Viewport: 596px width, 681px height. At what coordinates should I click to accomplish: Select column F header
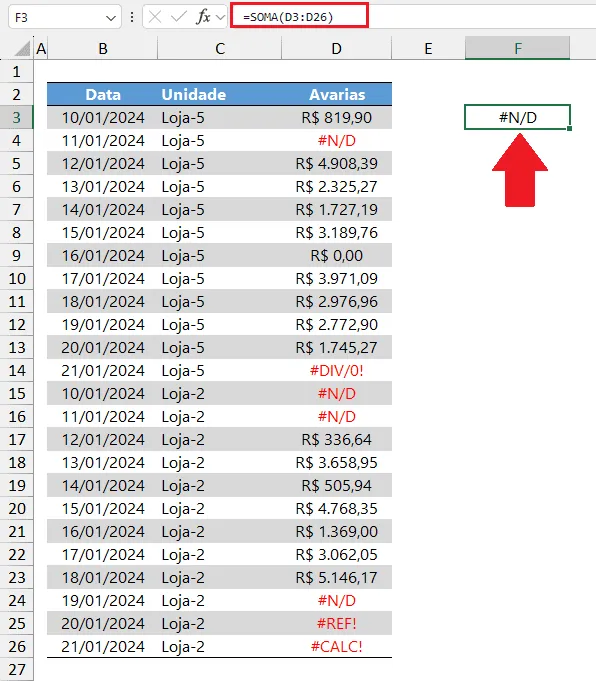tap(517, 48)
